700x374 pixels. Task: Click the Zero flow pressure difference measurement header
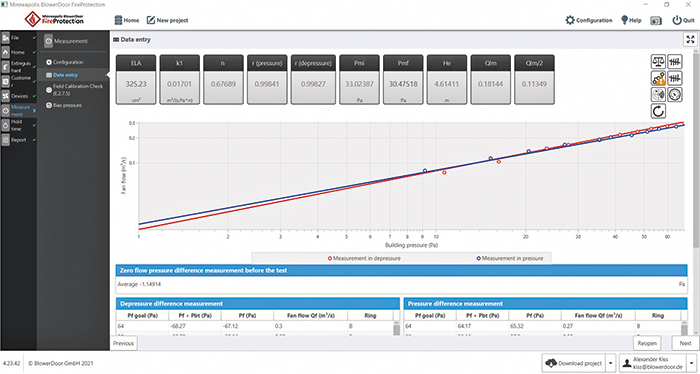click(x=401, y=270)
